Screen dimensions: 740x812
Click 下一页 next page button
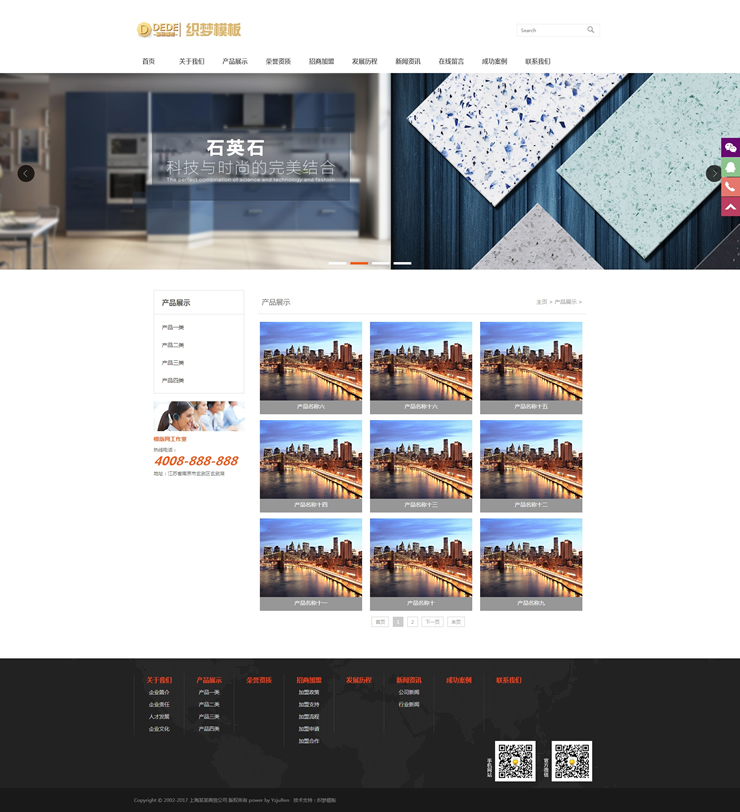tap(432, 622)
